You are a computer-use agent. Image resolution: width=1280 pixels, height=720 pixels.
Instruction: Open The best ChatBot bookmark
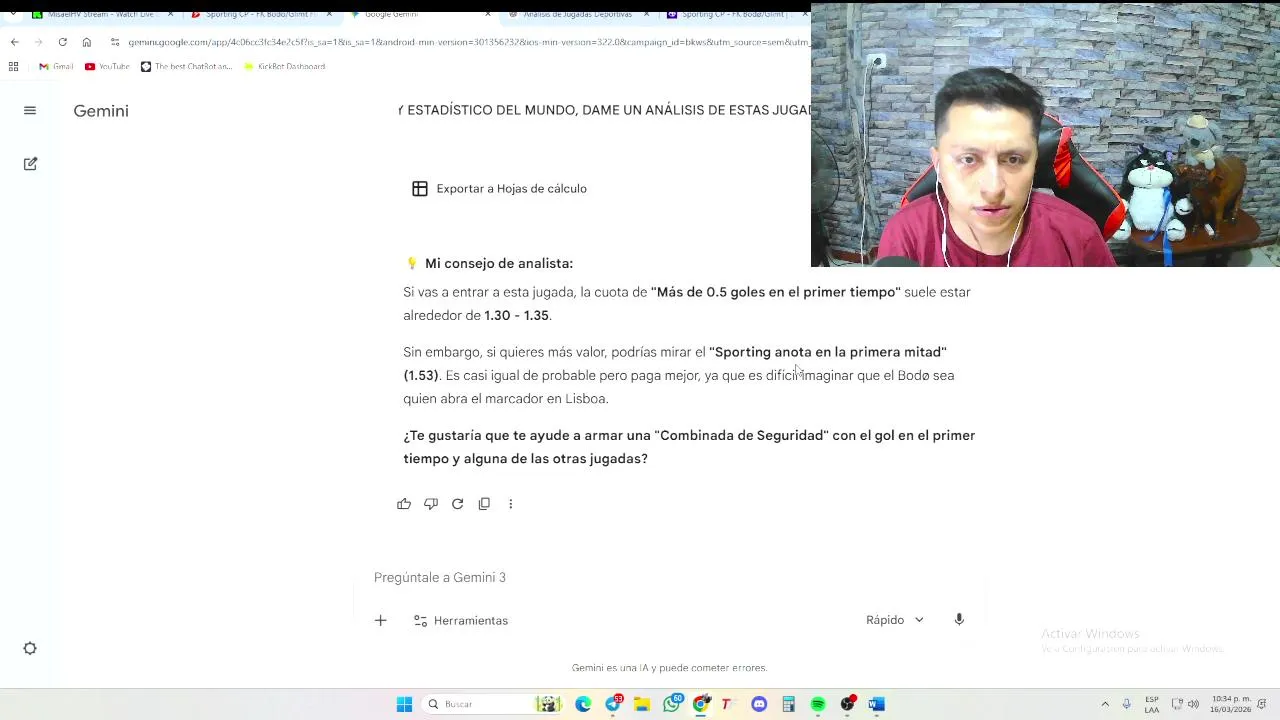(x=187, y=67)
